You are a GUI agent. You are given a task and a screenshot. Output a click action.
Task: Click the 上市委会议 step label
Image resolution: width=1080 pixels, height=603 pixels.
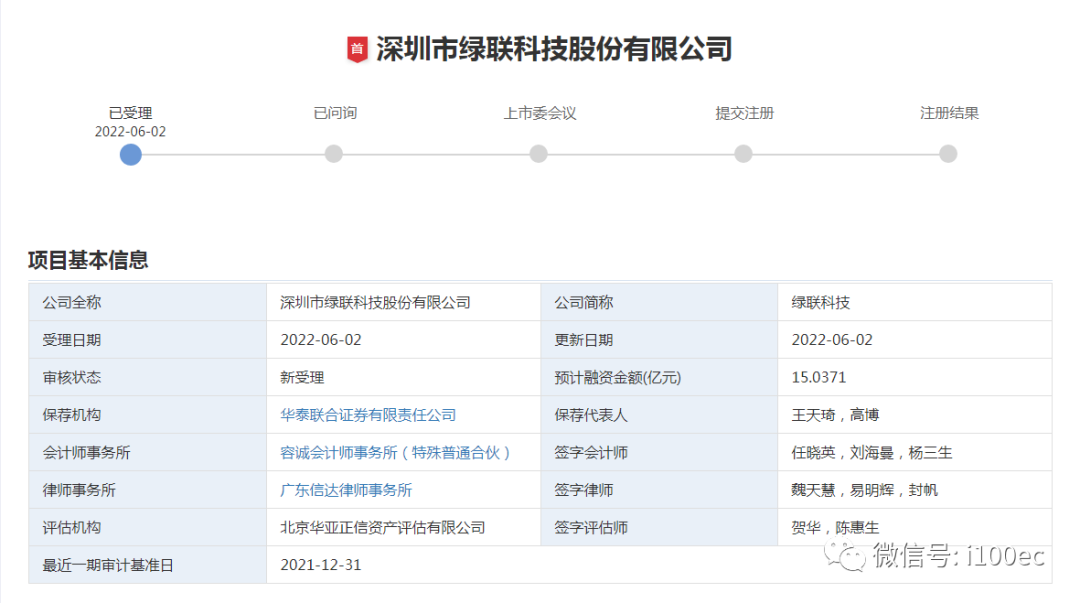pyautogui.click(x=539, y=113)
